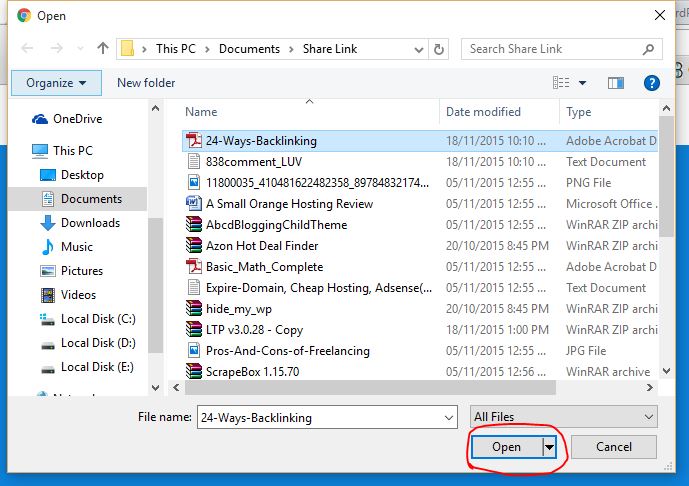Viewport: 689px width, 486px height.
Task: Select A Small Orange Hosting Review icon
Action: click(193, 203)
